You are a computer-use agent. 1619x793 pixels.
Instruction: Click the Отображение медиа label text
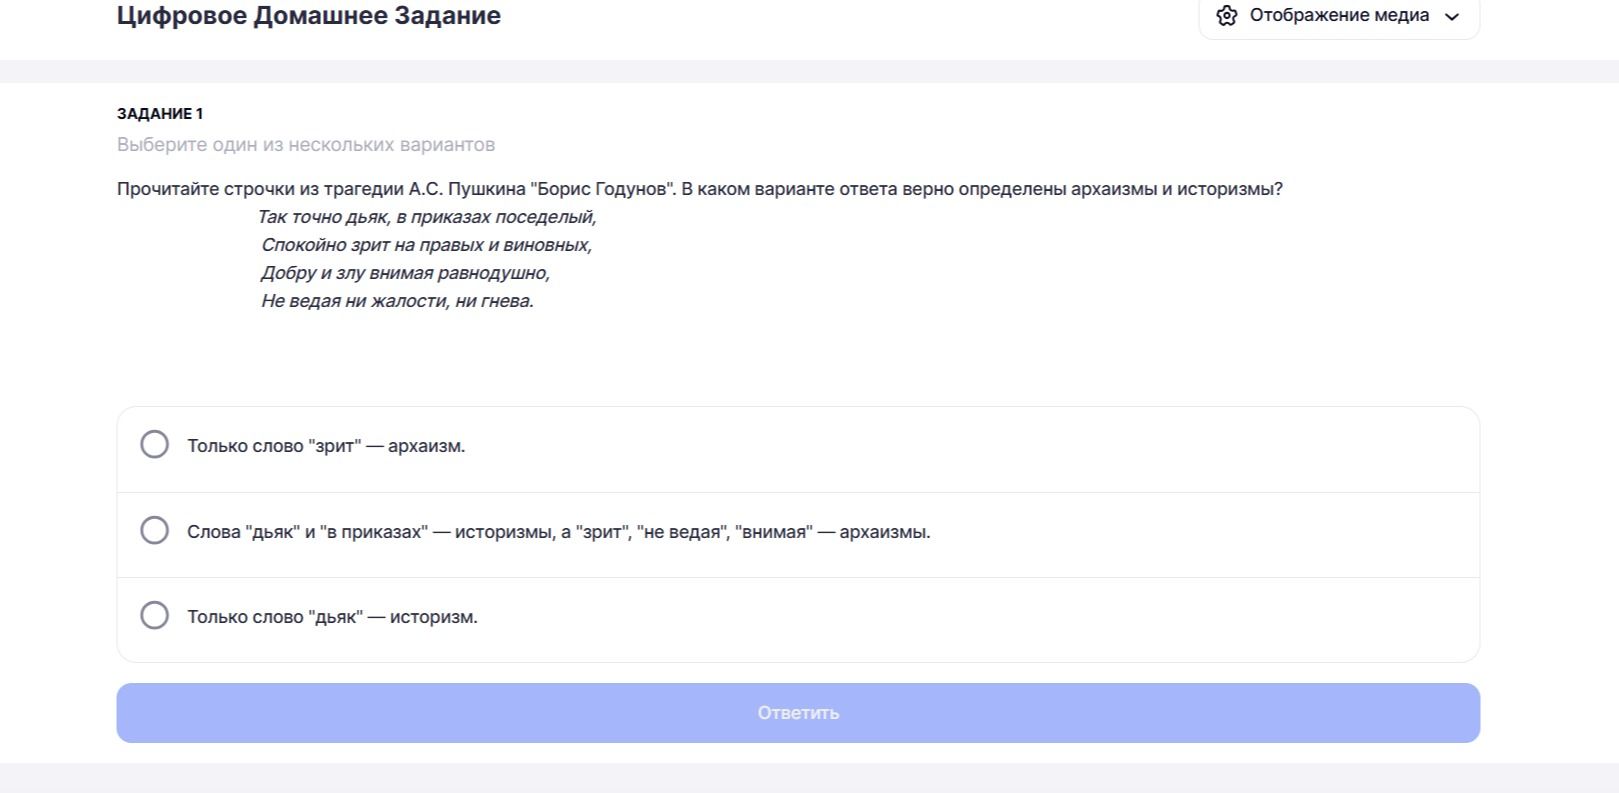pyautogui.click(x=1339, y=16)
